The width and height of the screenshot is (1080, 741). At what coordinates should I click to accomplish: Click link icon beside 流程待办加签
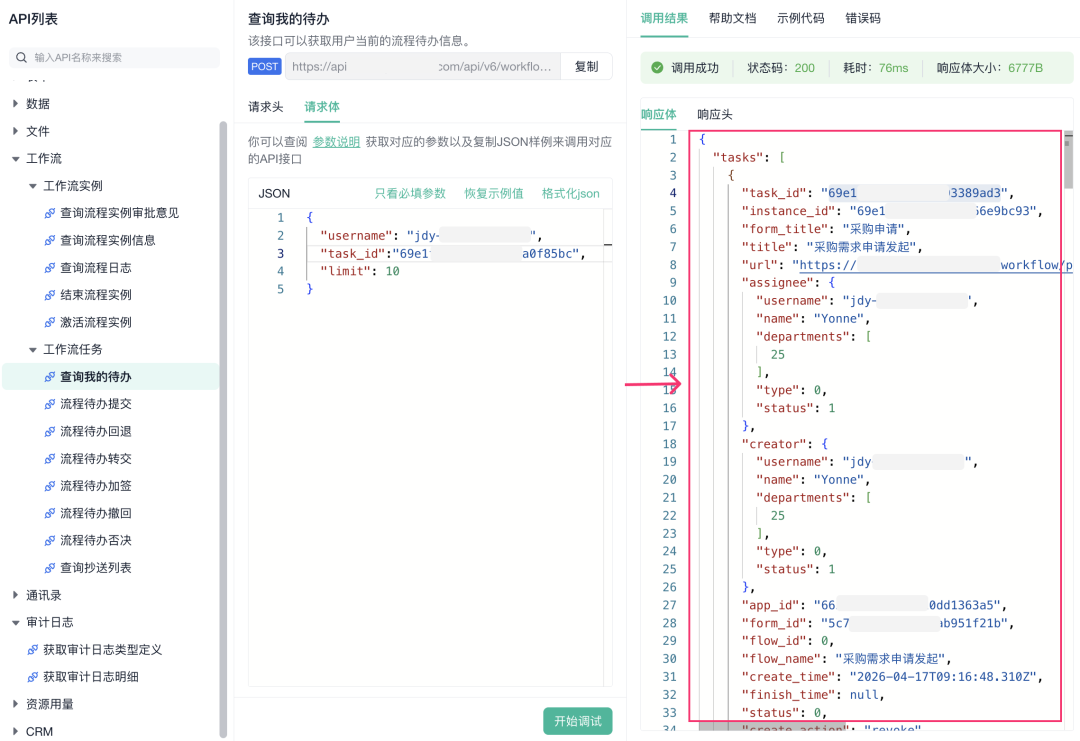[x=50, y=486]
